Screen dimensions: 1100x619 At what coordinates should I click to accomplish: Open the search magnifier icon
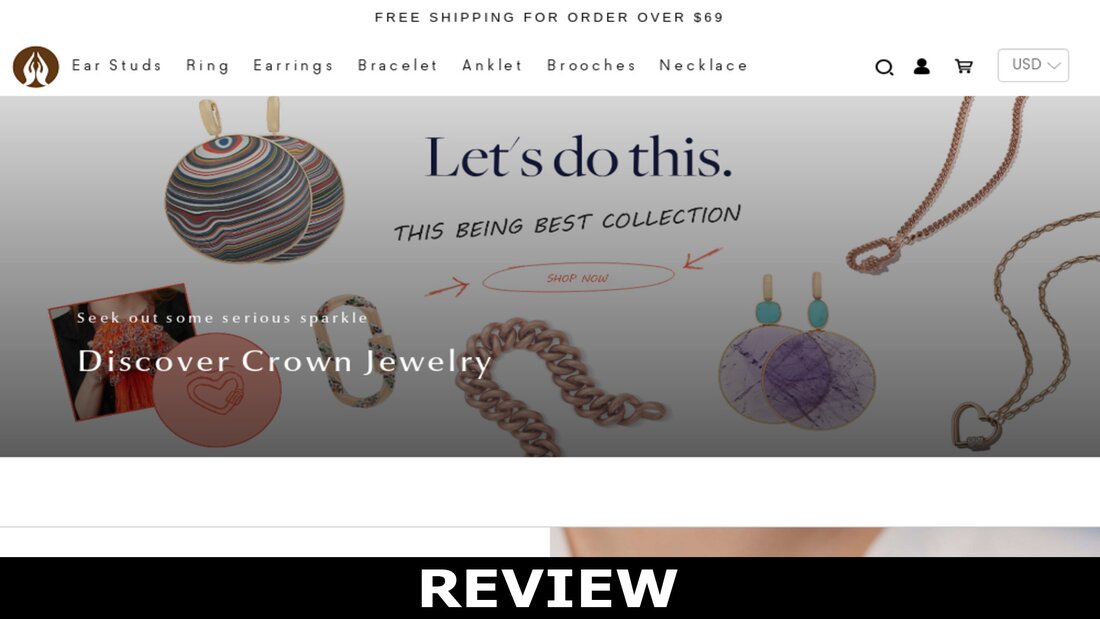[x=884, y=67]
